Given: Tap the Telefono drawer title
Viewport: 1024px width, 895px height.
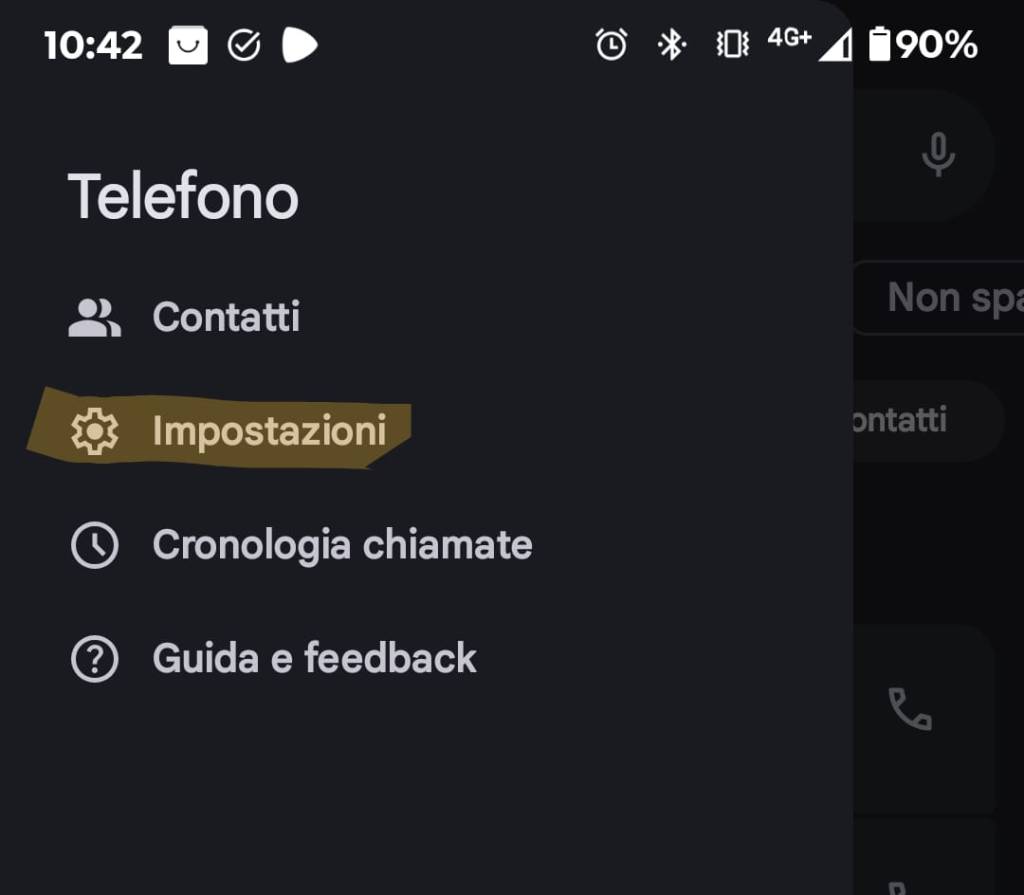Looking at the screenshot, I should pyautogui.click(x=183, y=196).
